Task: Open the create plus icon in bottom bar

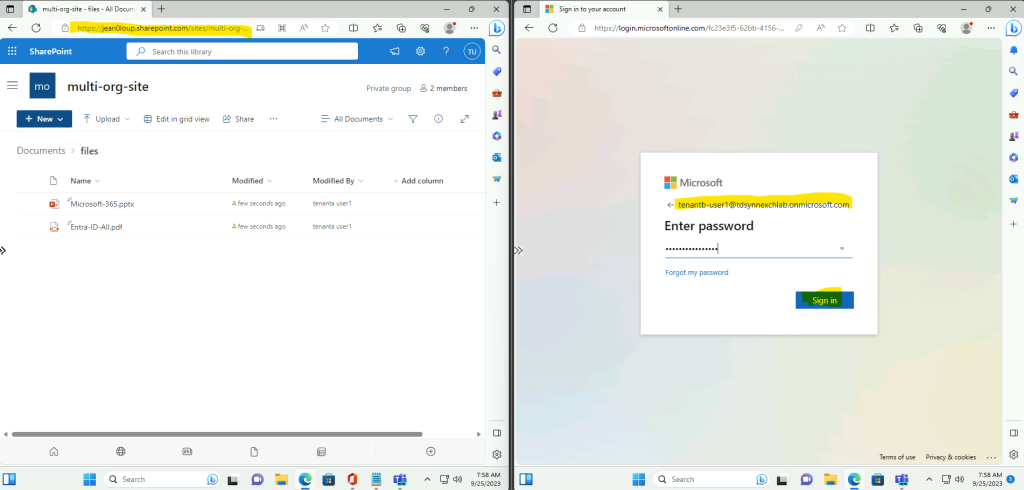Action: coord(430,451)
